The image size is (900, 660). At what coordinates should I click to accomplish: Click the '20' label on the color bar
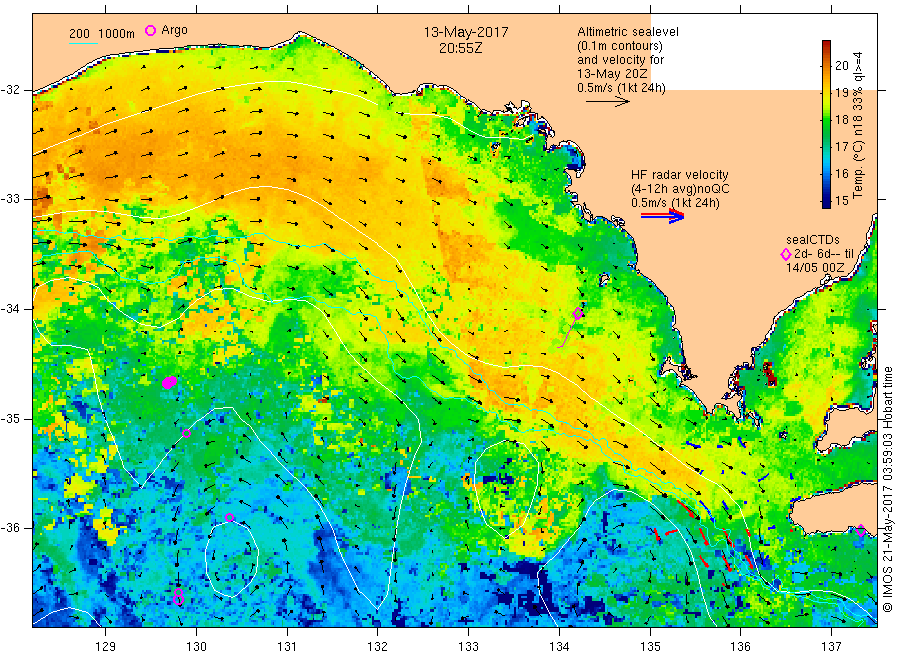[841, 65]
